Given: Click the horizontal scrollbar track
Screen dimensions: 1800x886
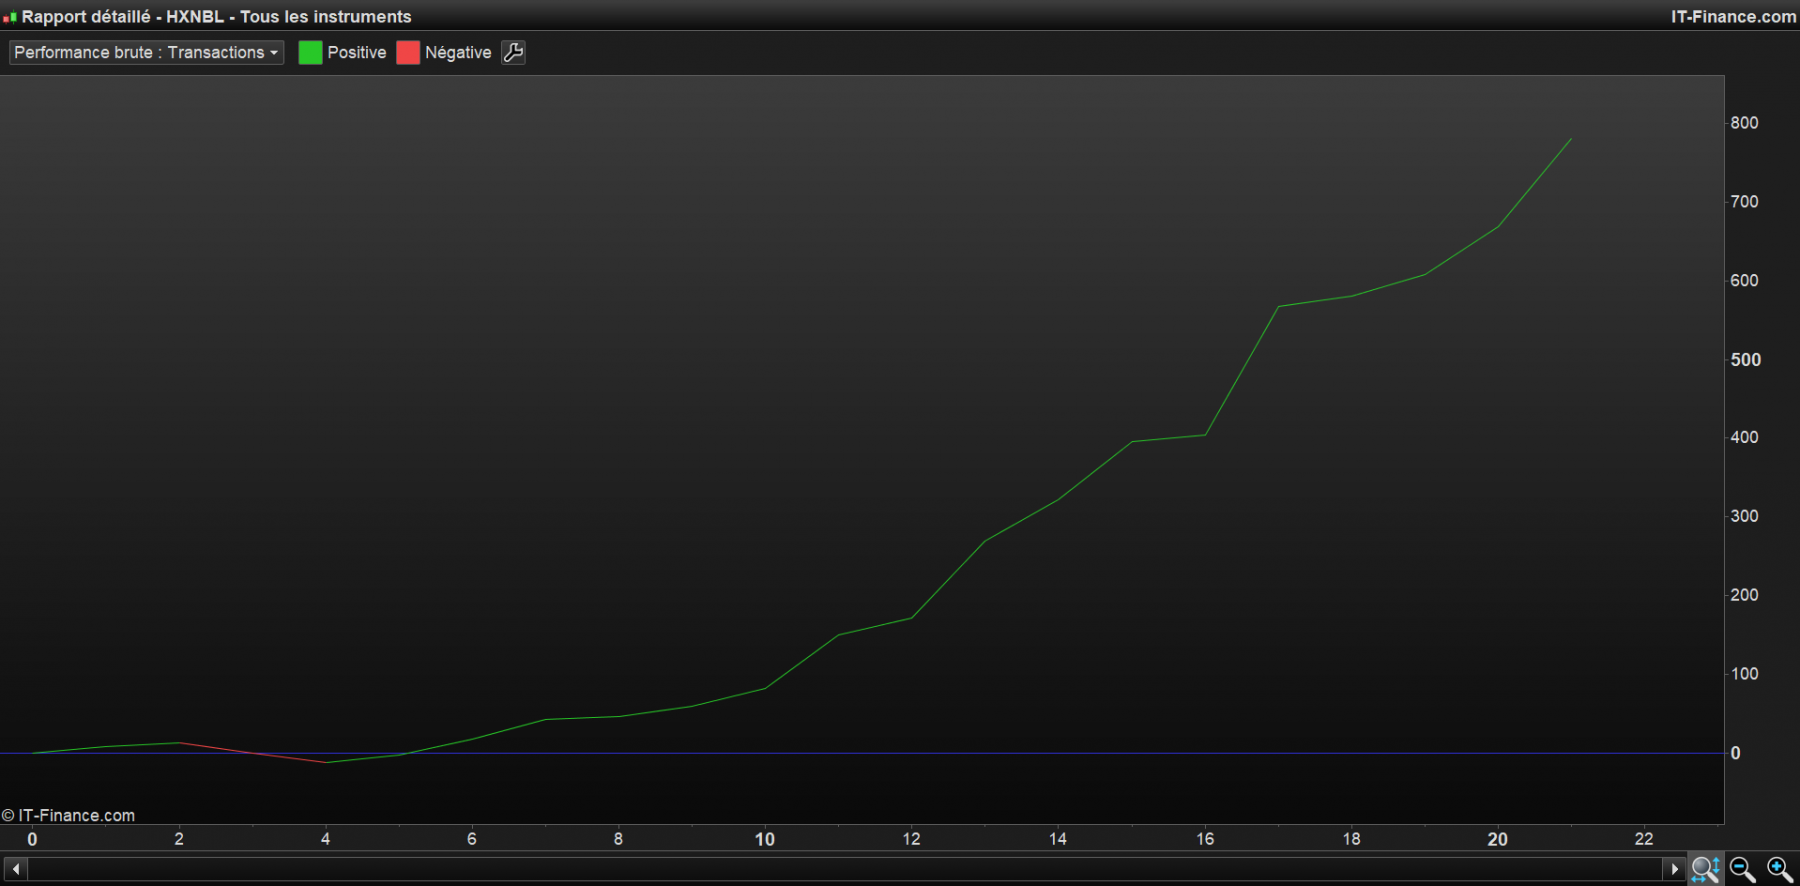Looking at the screenshot, I should coord(845,869).
